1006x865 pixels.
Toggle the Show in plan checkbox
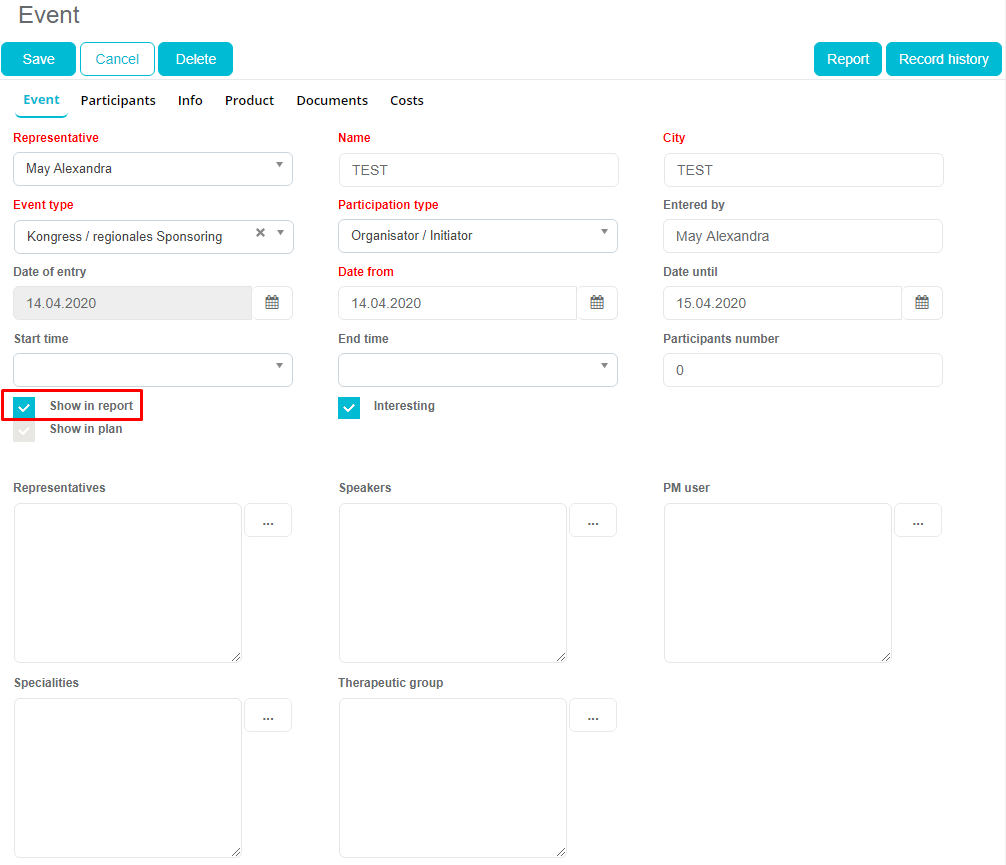click(x=25, y=430)
